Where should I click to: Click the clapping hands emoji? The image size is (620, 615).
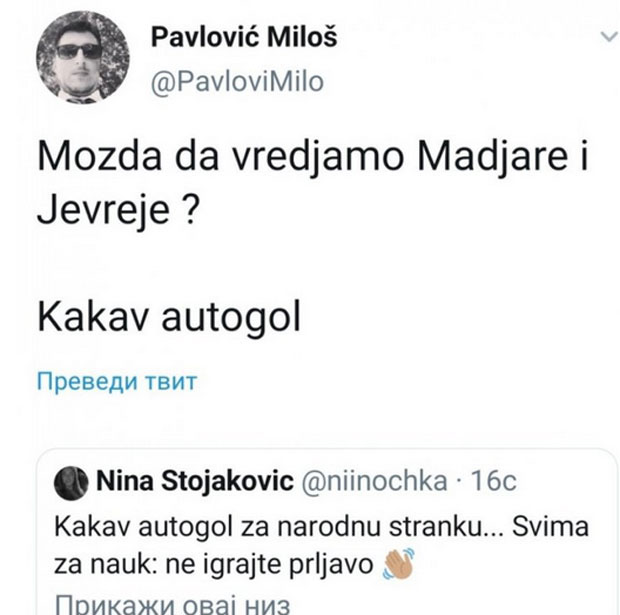(397, 565)
